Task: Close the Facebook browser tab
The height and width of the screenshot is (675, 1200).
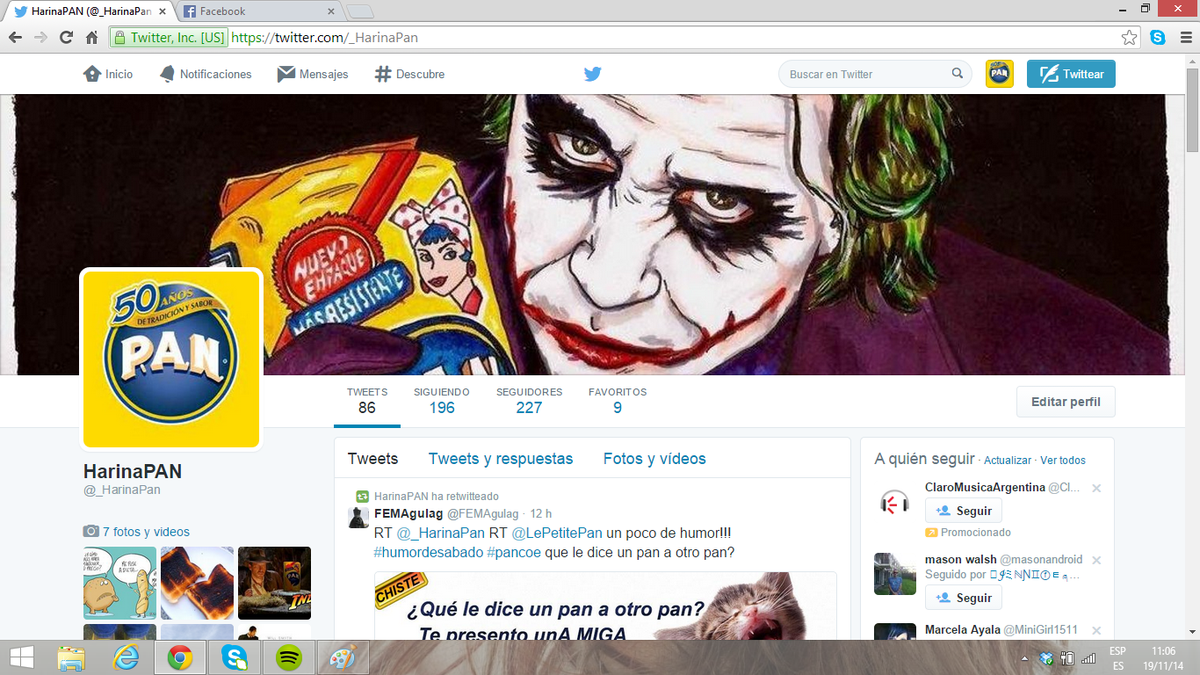Action: tap(329, 12)
